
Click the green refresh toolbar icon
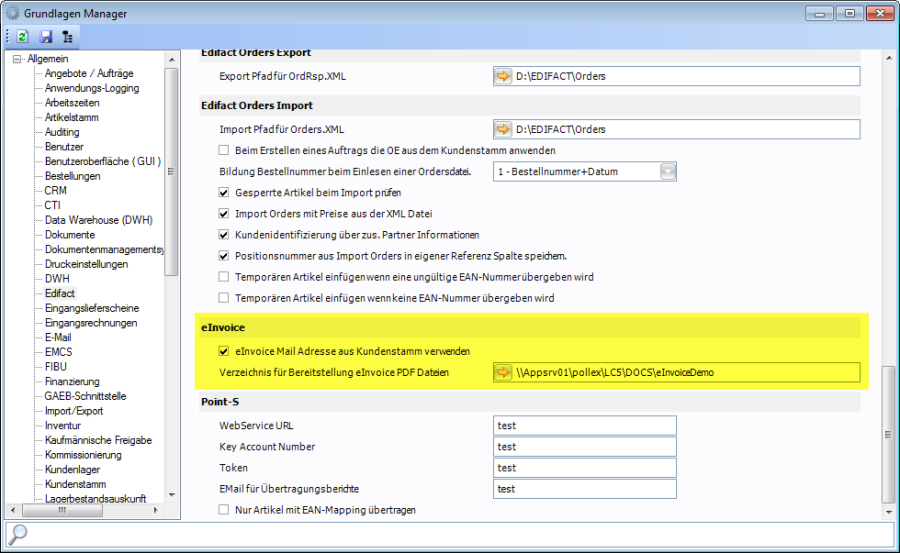(x=22, y=37)
